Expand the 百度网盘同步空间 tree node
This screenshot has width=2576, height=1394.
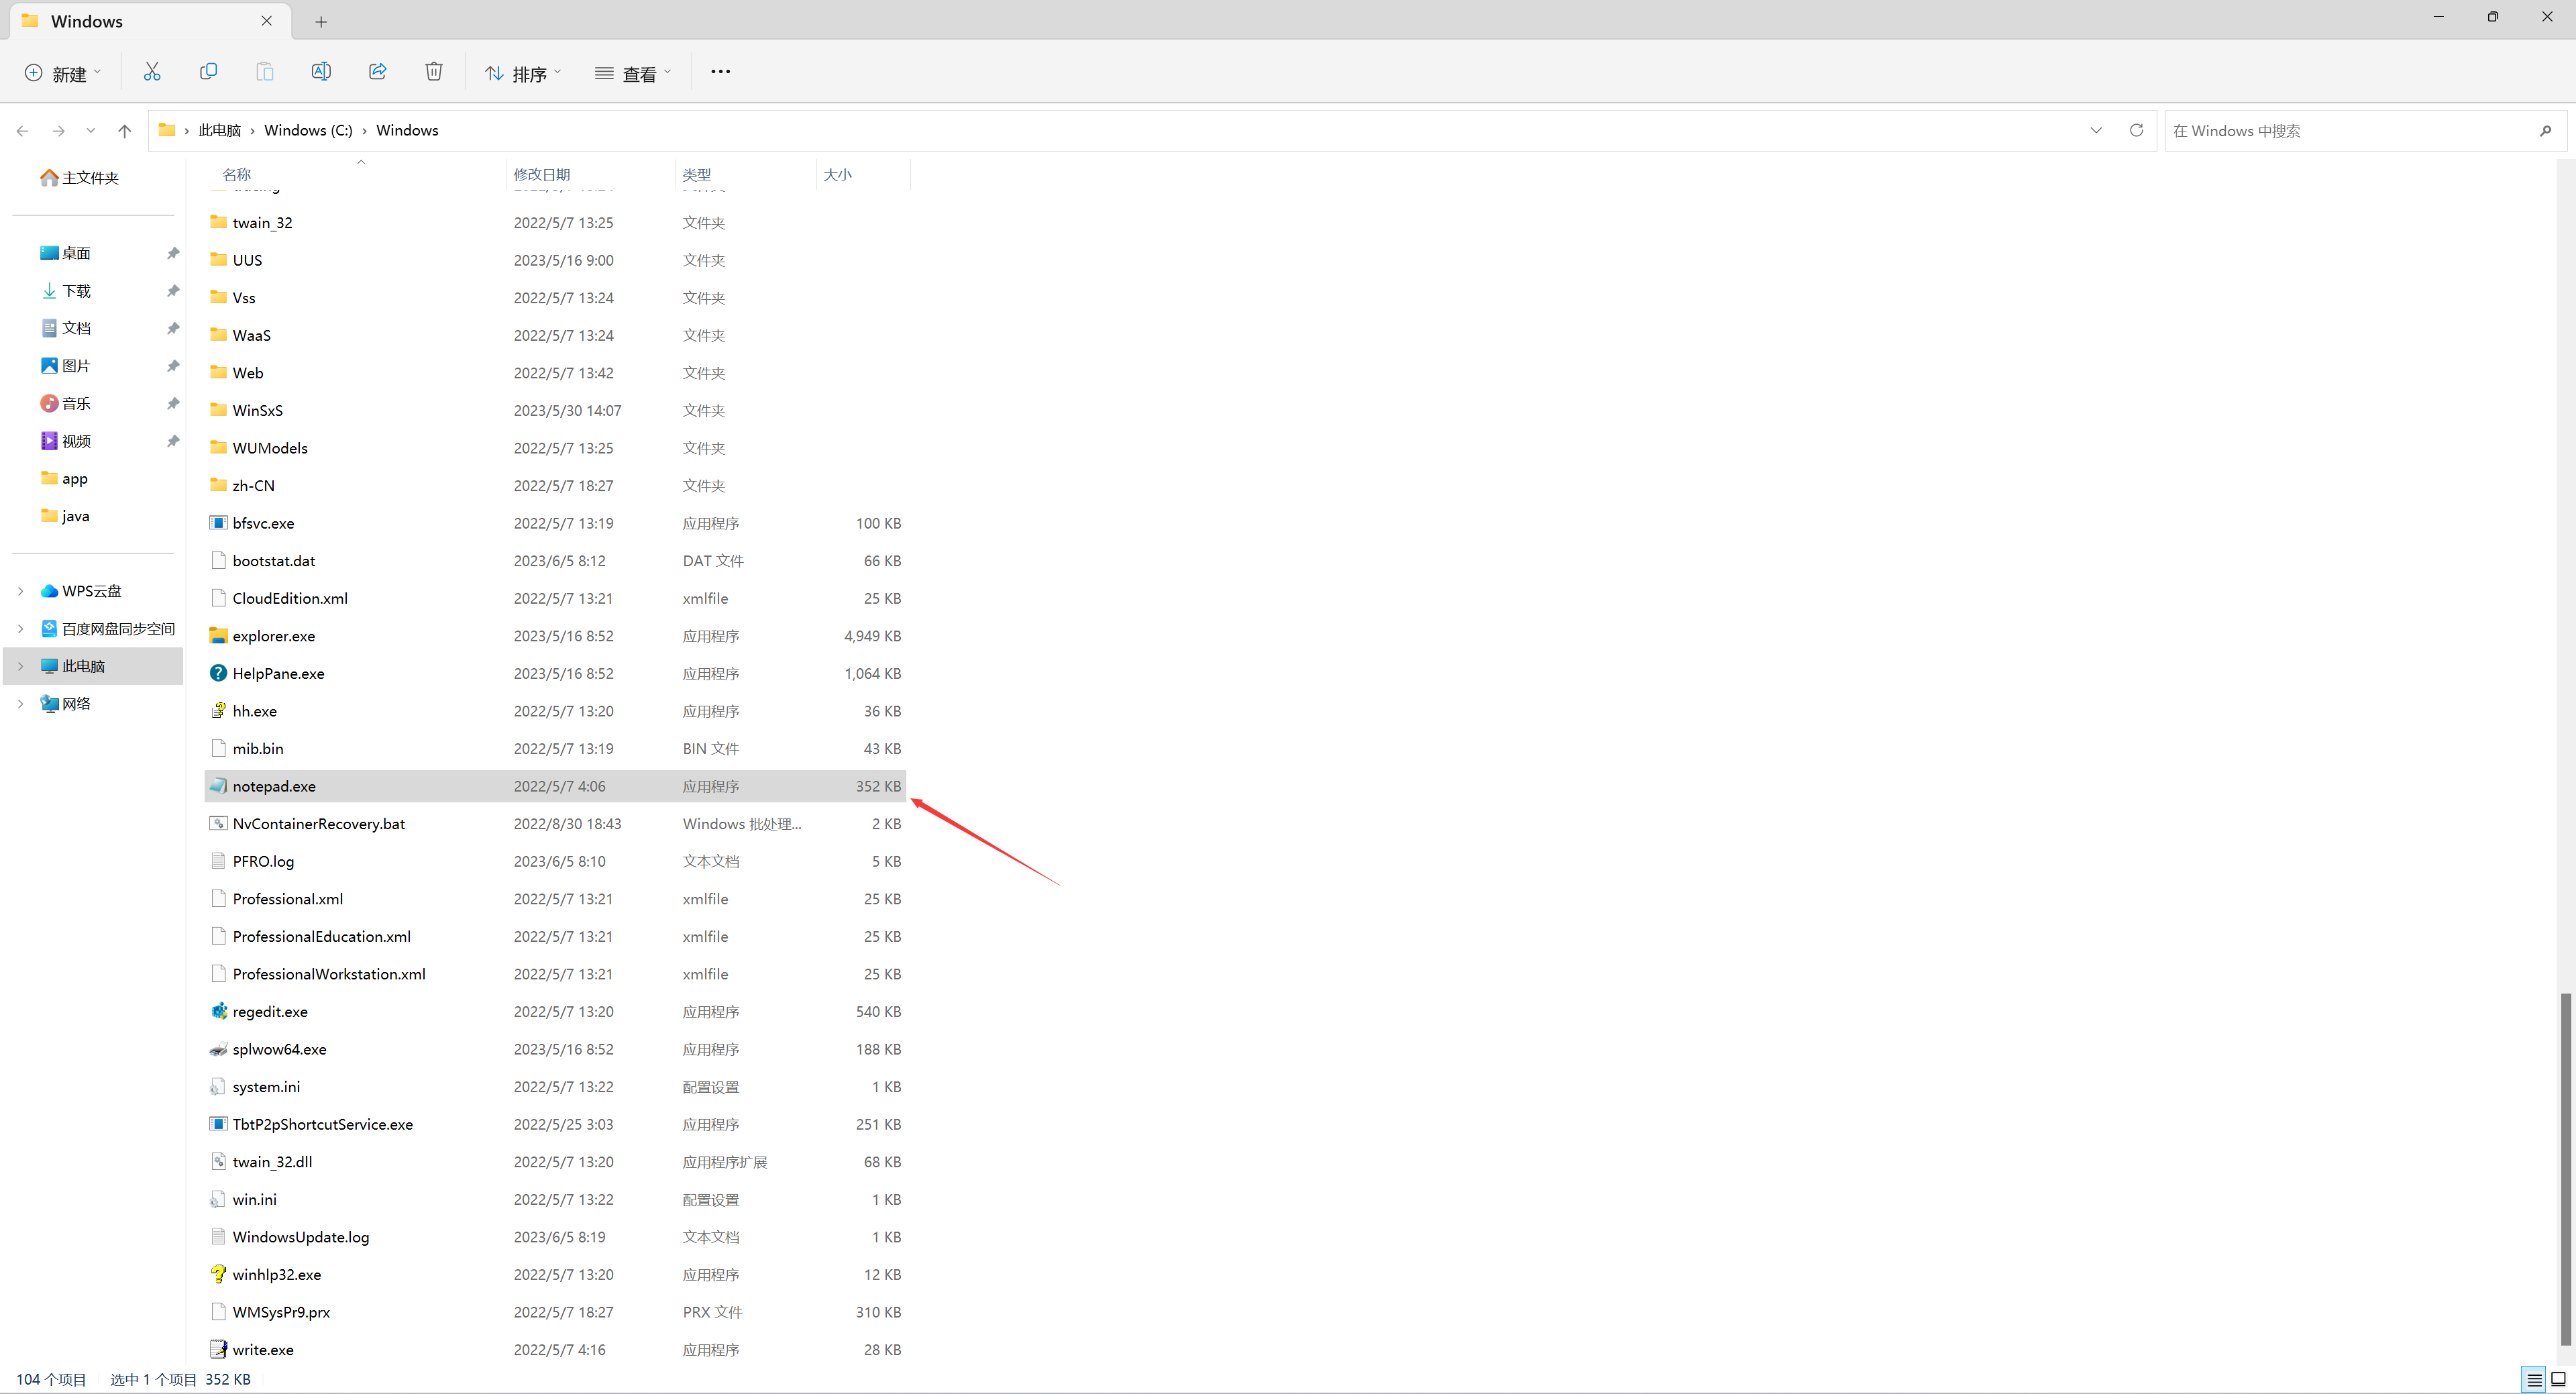tap(20, 628)
